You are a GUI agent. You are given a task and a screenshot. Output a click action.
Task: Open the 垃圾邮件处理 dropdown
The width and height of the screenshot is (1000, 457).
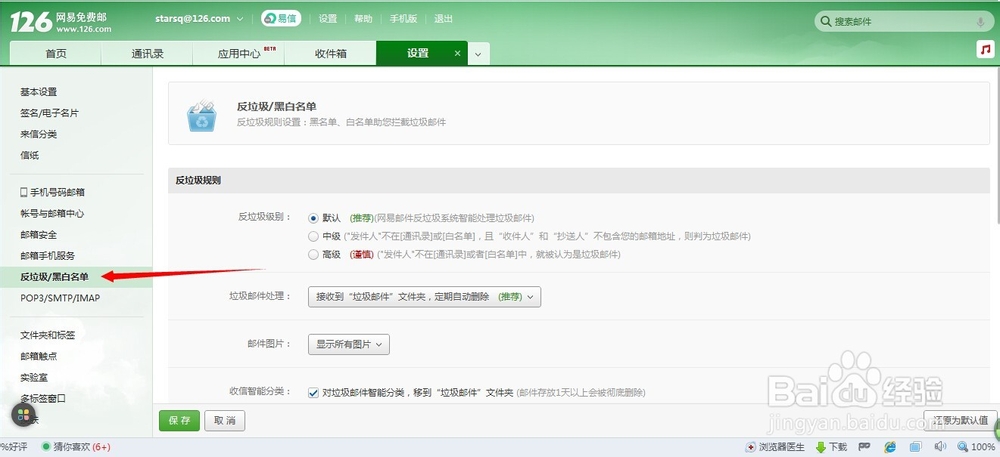424,297
